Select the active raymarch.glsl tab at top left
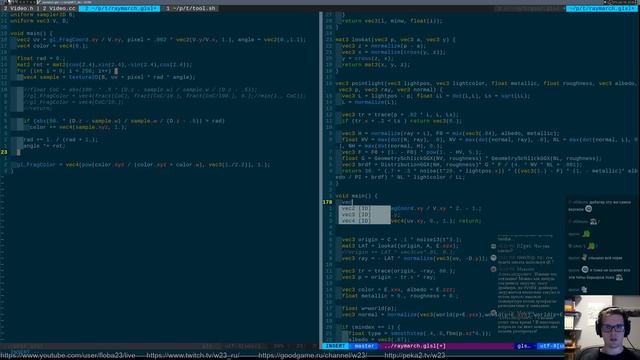Image resolution: width=640 pixels, height=360 pixels. pos(119,8)
